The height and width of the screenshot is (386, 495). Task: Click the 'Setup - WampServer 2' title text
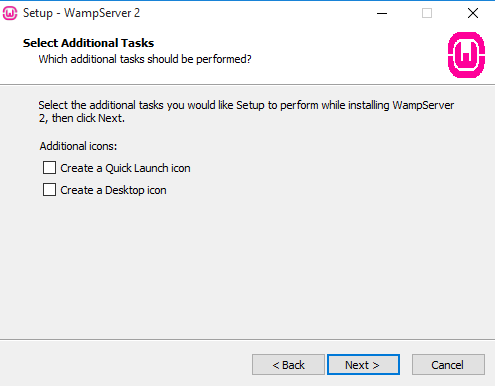81,13
